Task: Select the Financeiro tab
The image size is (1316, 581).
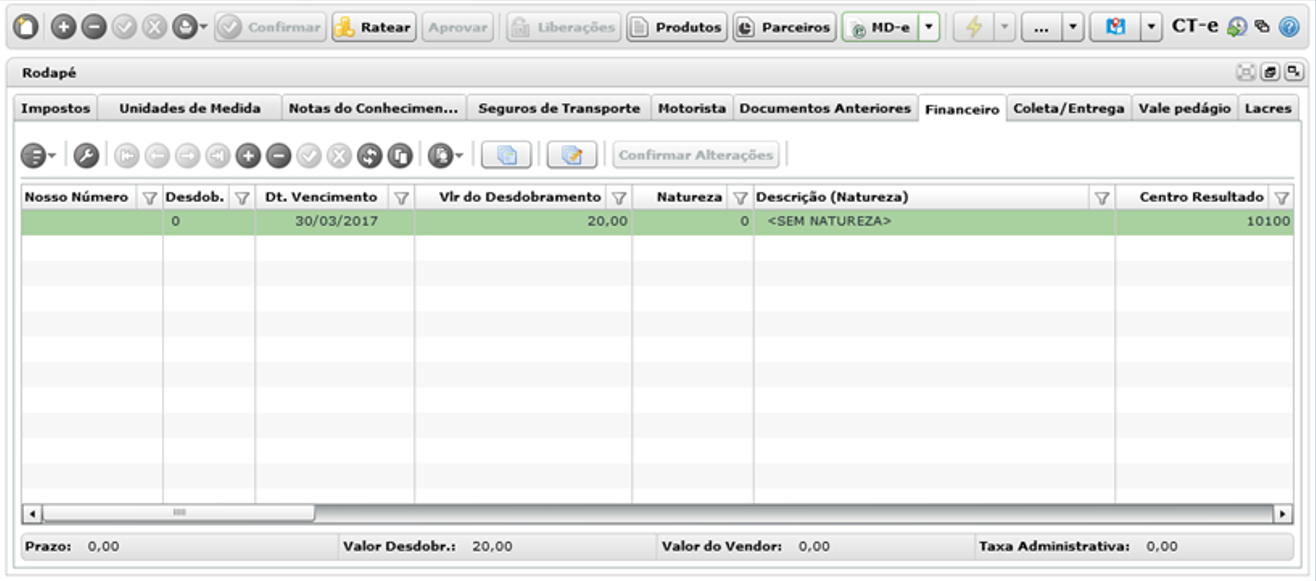Action: click(962, 109)
